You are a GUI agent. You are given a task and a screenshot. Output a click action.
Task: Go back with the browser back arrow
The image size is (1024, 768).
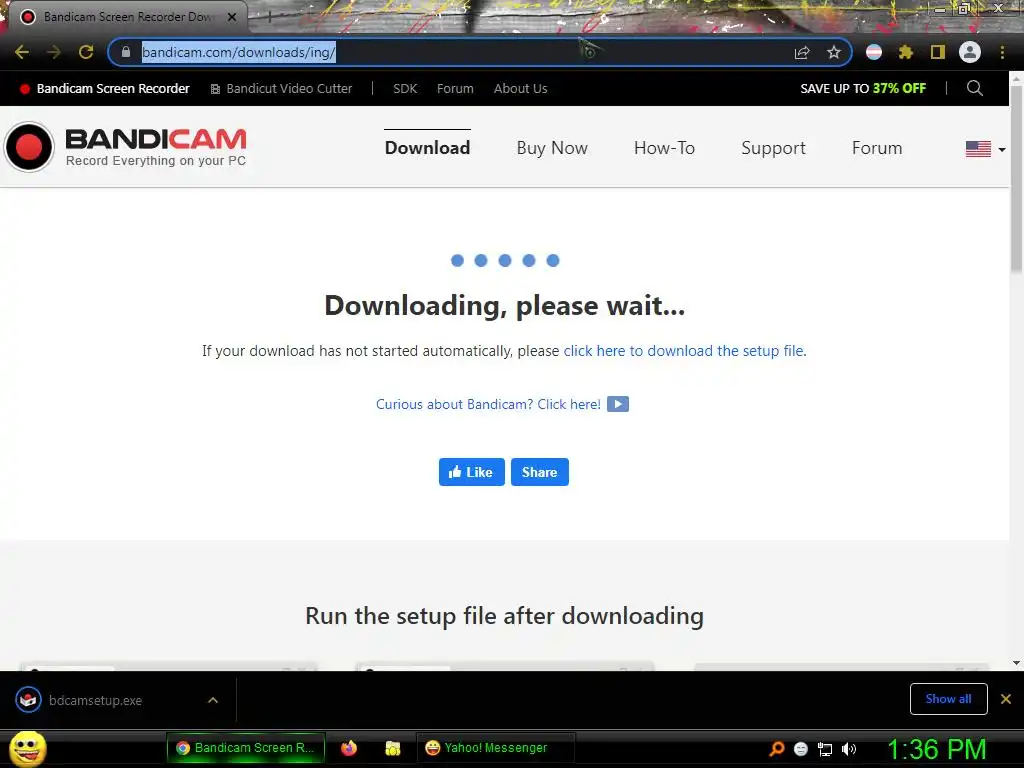(x=22, y=52)
